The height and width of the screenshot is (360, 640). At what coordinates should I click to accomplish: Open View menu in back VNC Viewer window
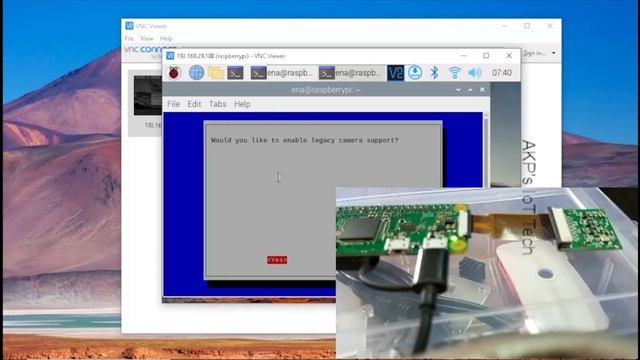[x=147, y=38]
